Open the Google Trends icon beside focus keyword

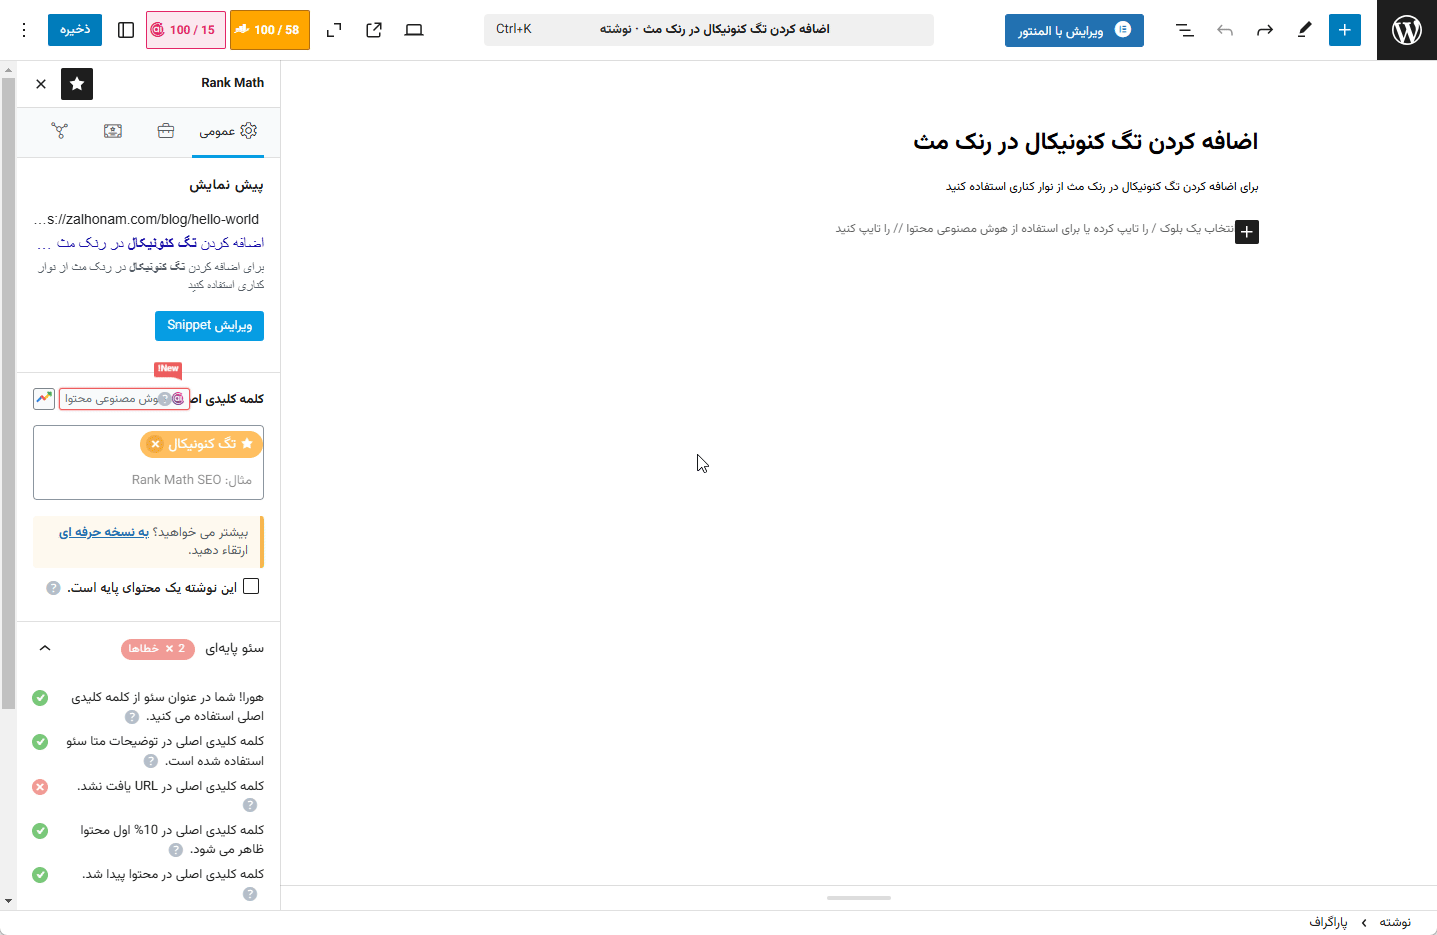coord(44,399)
